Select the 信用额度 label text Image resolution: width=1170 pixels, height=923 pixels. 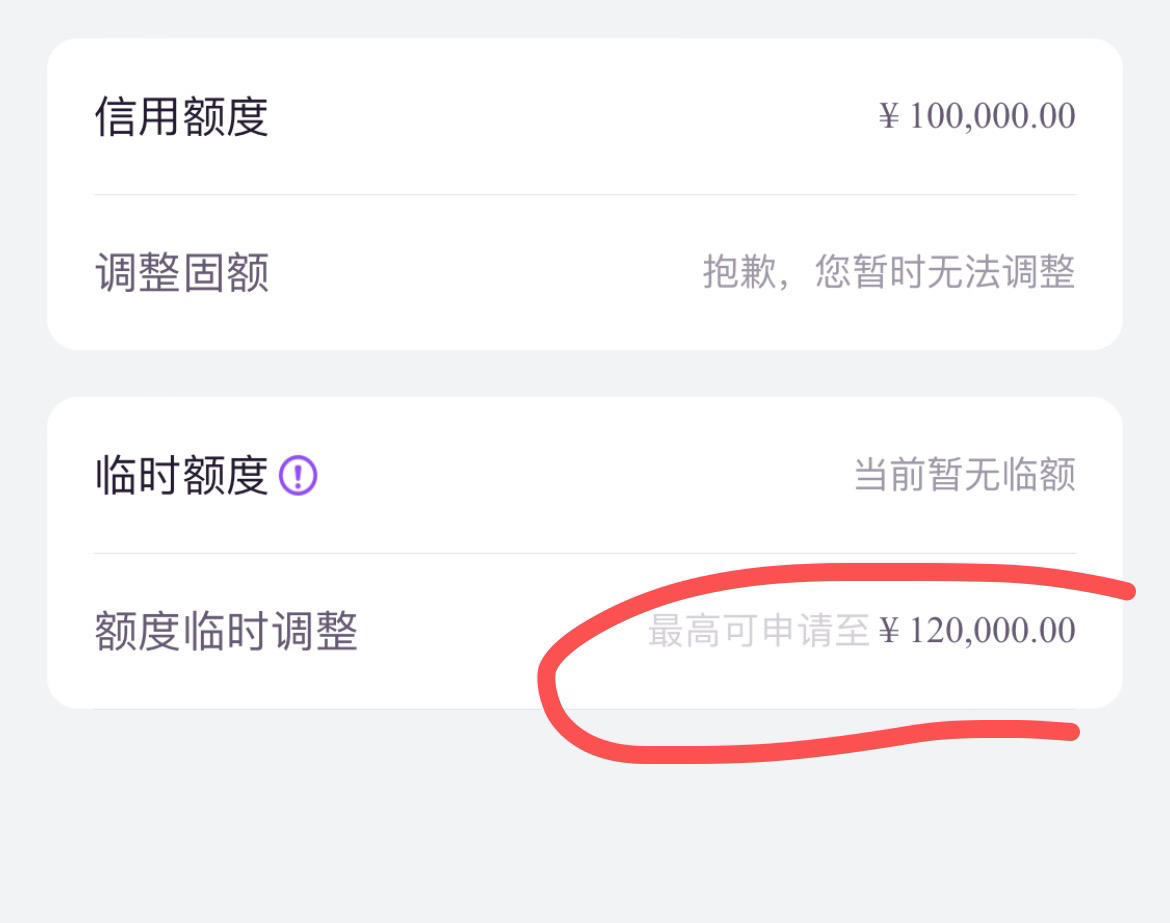point(181,116)
